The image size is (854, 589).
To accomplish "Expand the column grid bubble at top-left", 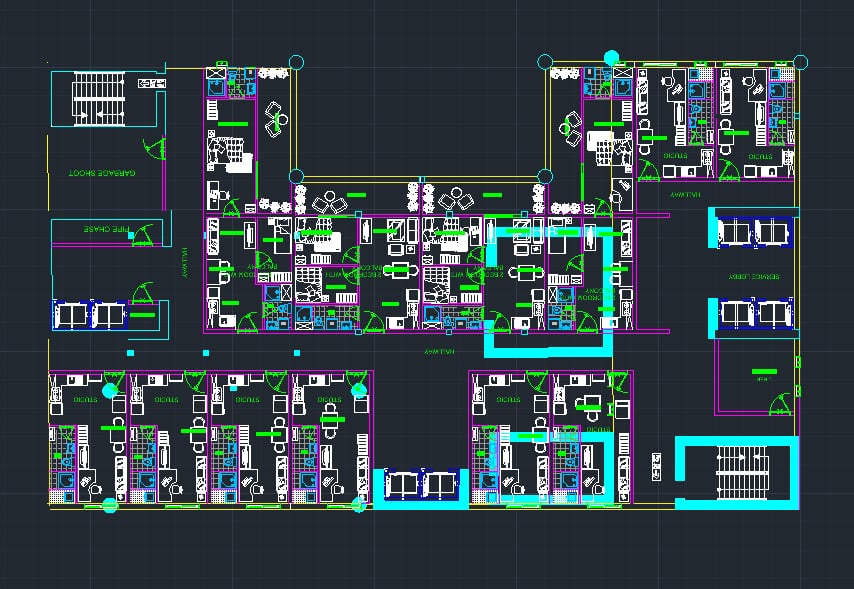I will [295, 61].
